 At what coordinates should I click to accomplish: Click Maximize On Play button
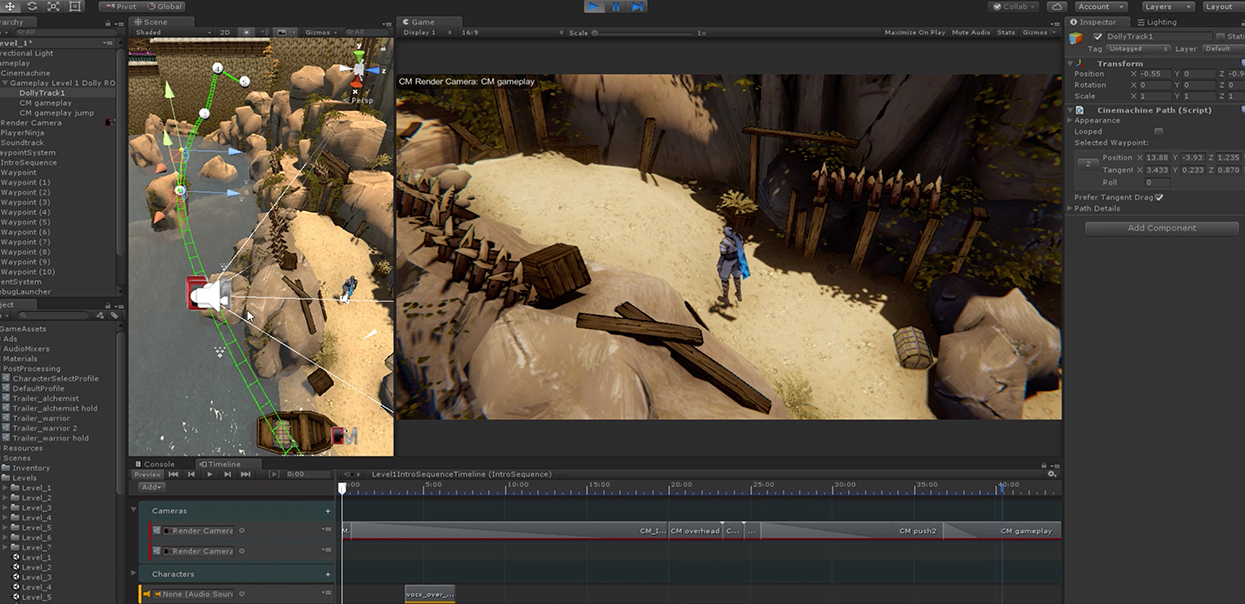pos(914,32)
